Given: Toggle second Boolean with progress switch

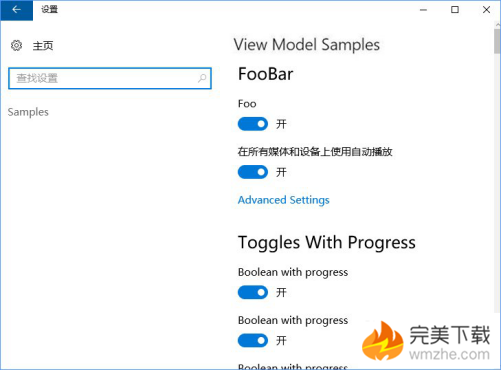Looking at the screenshot, I should tap(253, 340).
